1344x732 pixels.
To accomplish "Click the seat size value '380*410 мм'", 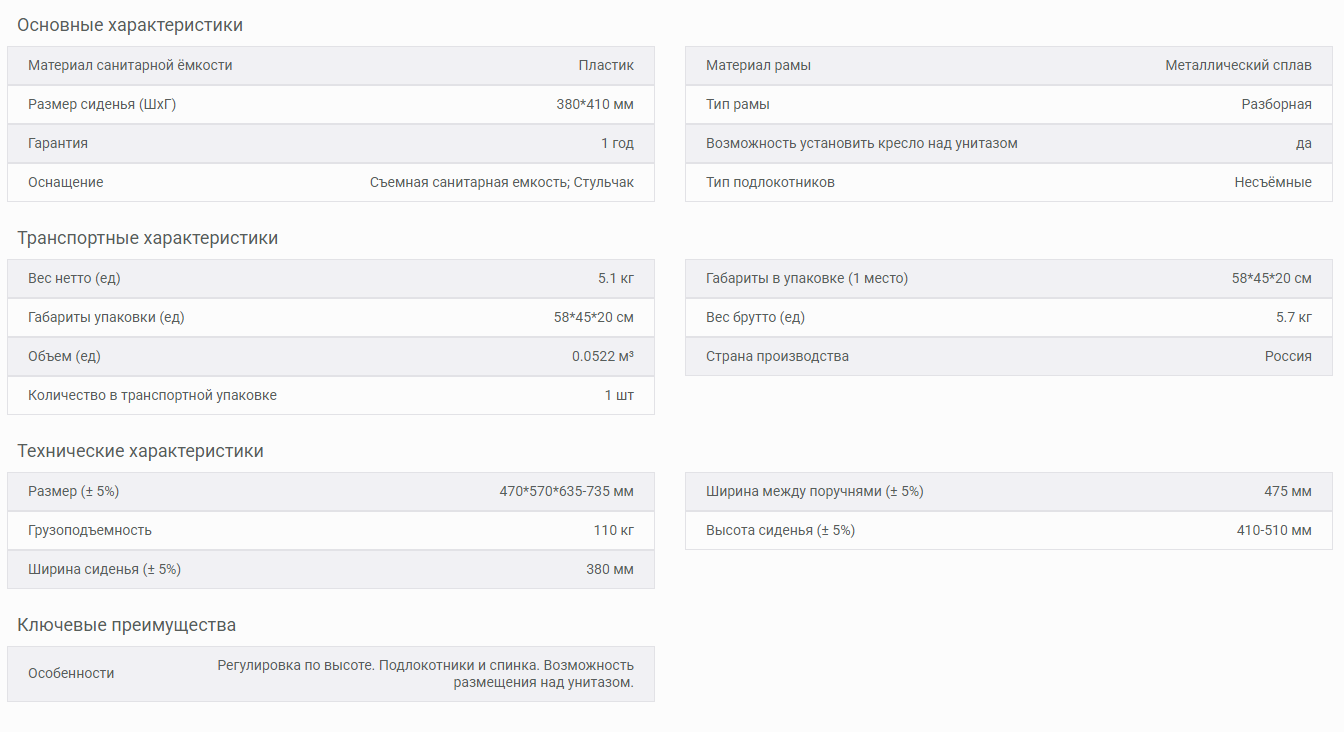I will click(x=594, y=104).
